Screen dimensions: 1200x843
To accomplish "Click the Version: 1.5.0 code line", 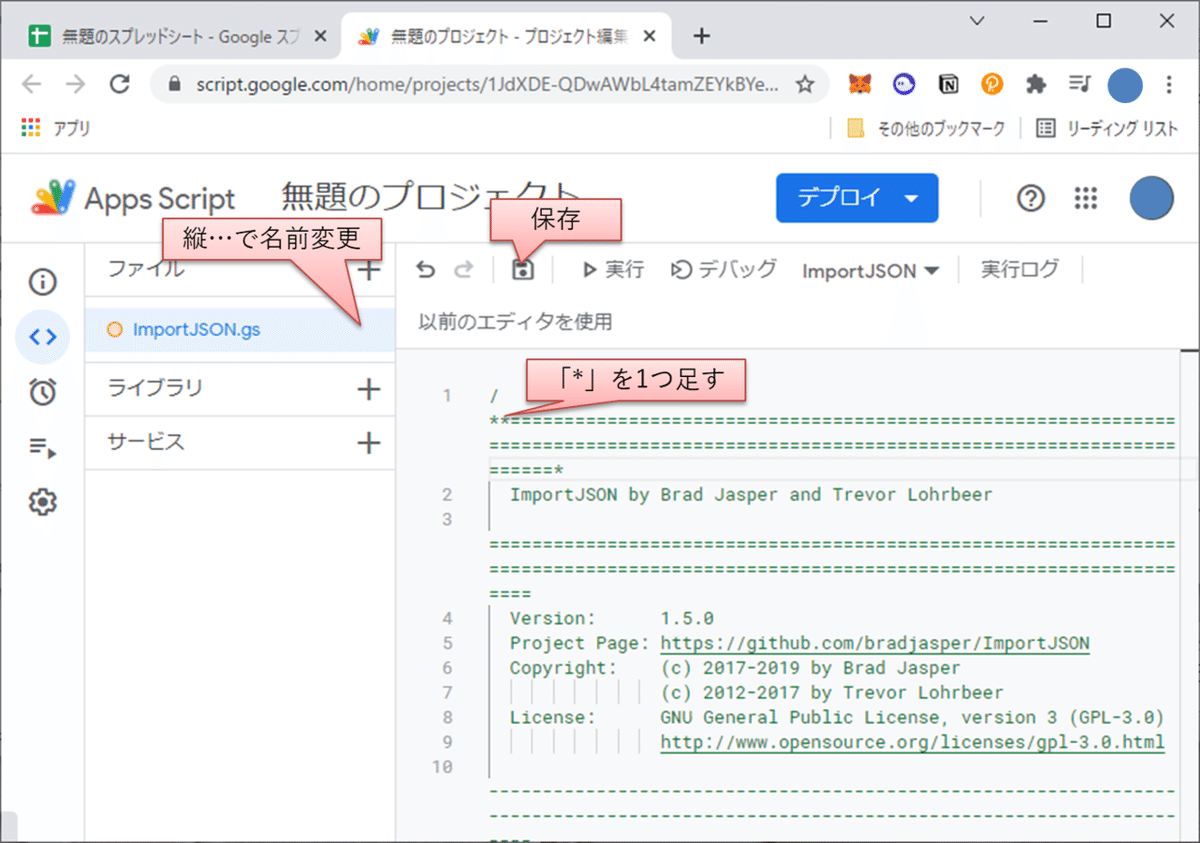I will pos(611,619).
